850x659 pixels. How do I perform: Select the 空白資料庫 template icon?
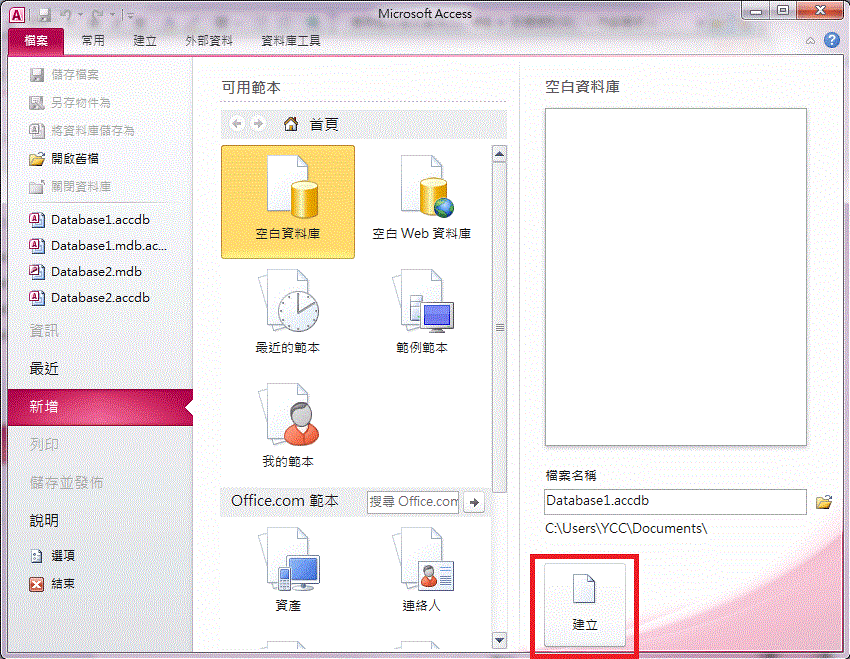288,201
